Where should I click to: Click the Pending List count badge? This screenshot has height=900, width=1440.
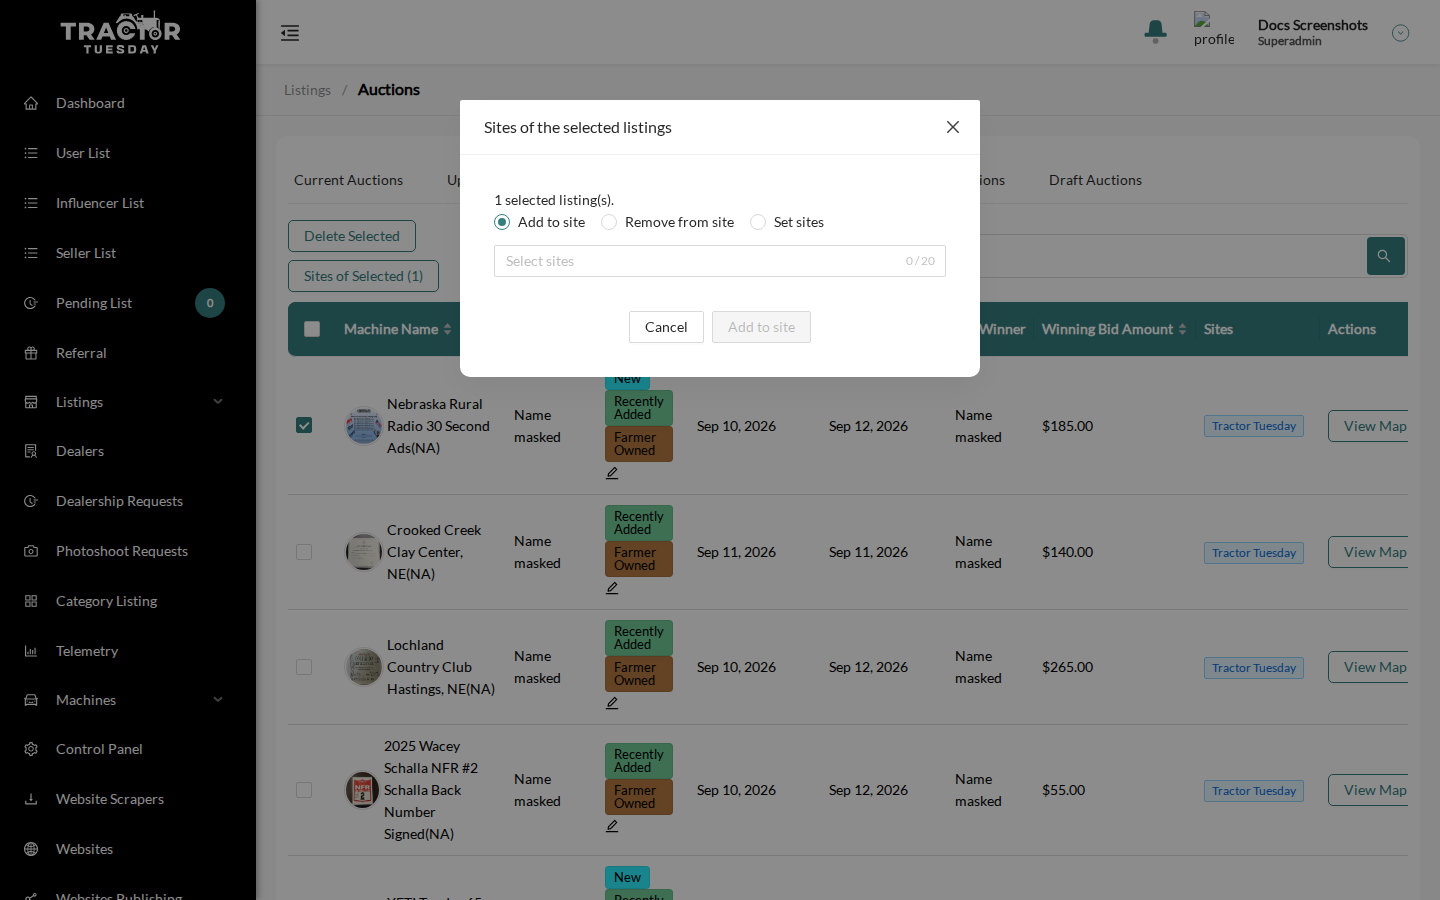(x=210, y=303)
